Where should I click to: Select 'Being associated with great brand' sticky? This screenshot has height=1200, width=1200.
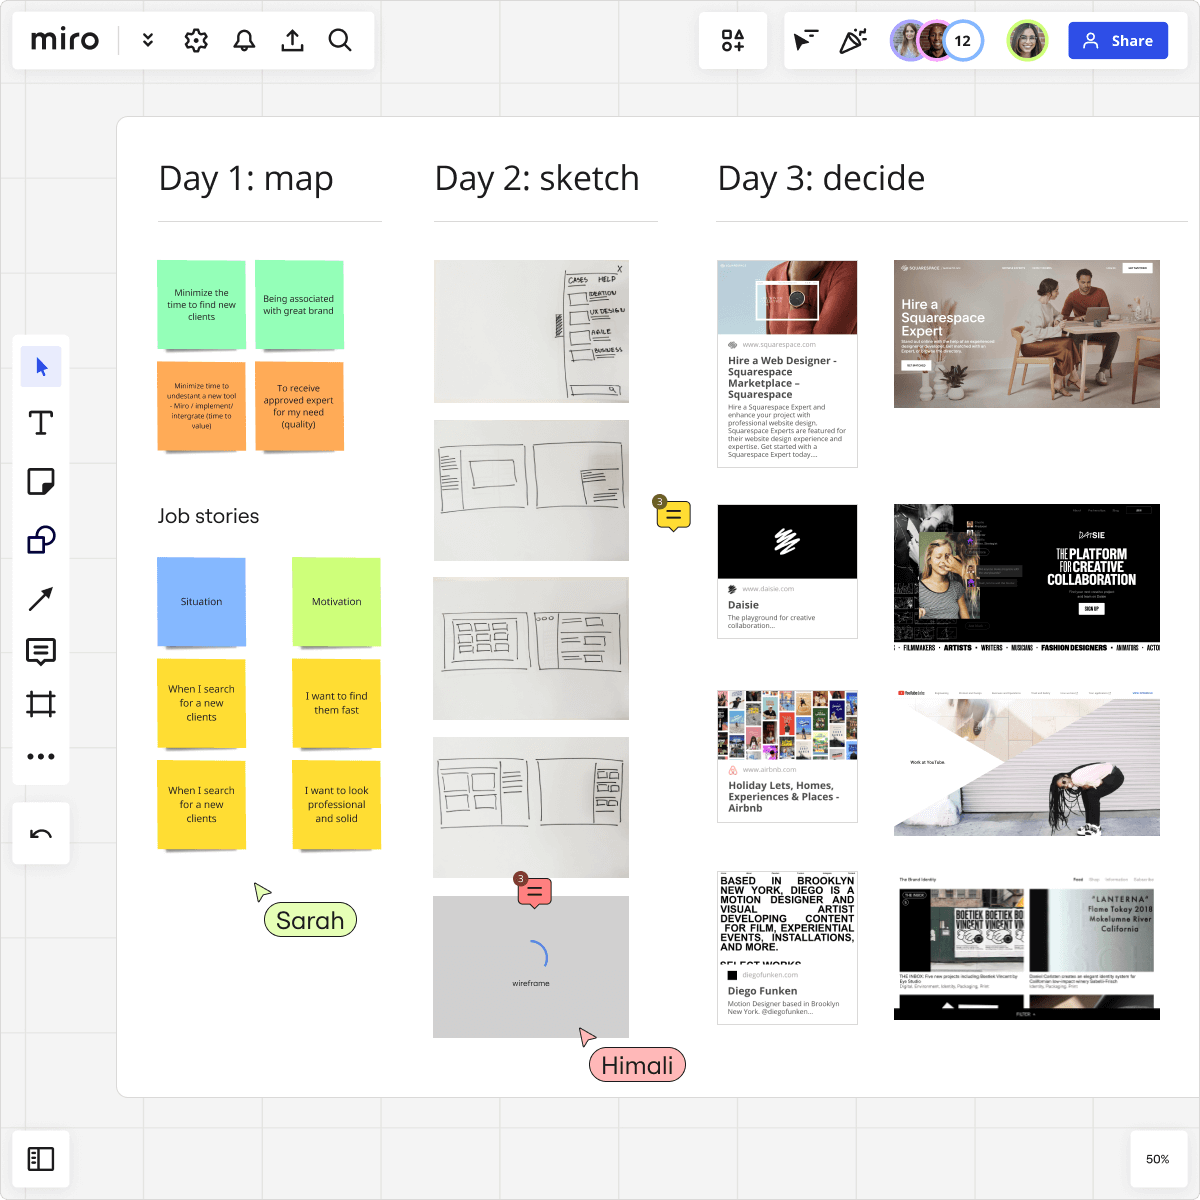click(299, 305)
